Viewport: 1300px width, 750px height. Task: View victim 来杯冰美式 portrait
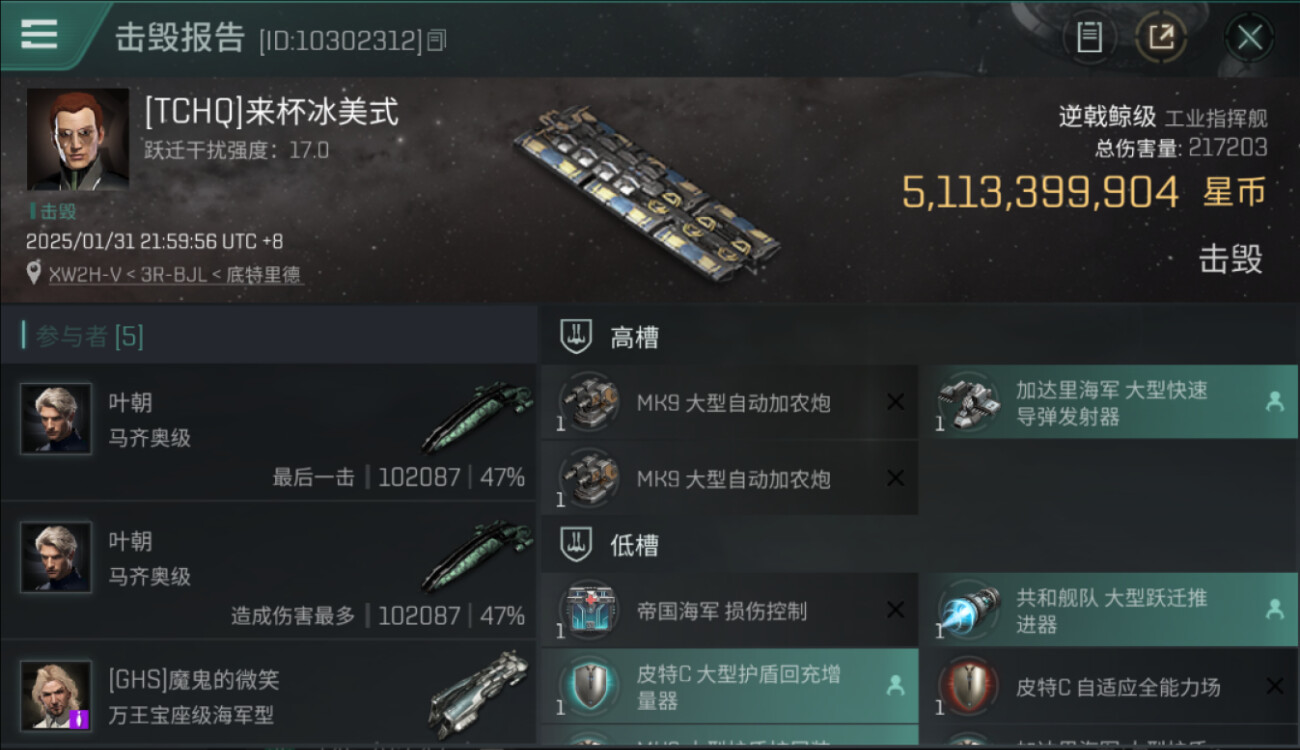78,139
